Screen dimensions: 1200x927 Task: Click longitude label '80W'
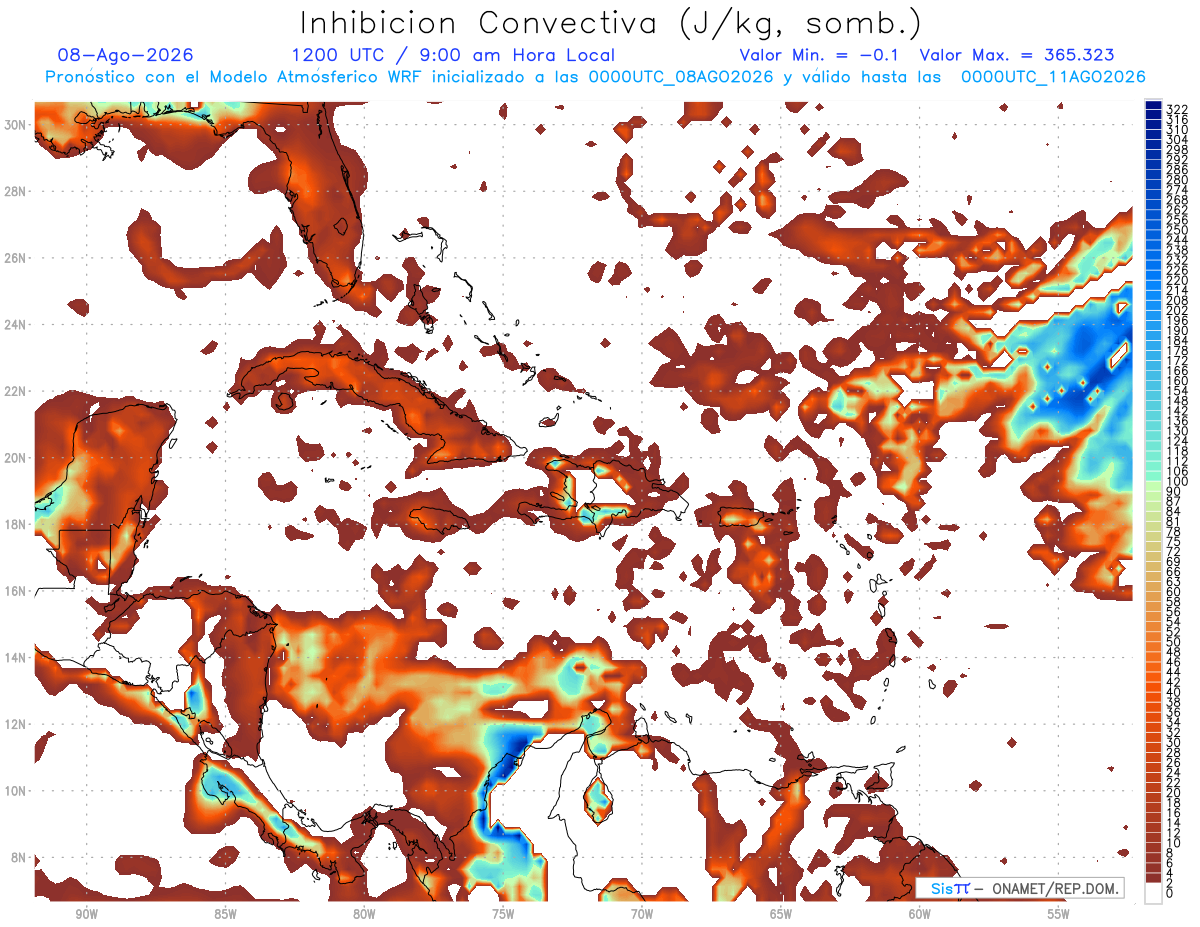click(364, 913)
